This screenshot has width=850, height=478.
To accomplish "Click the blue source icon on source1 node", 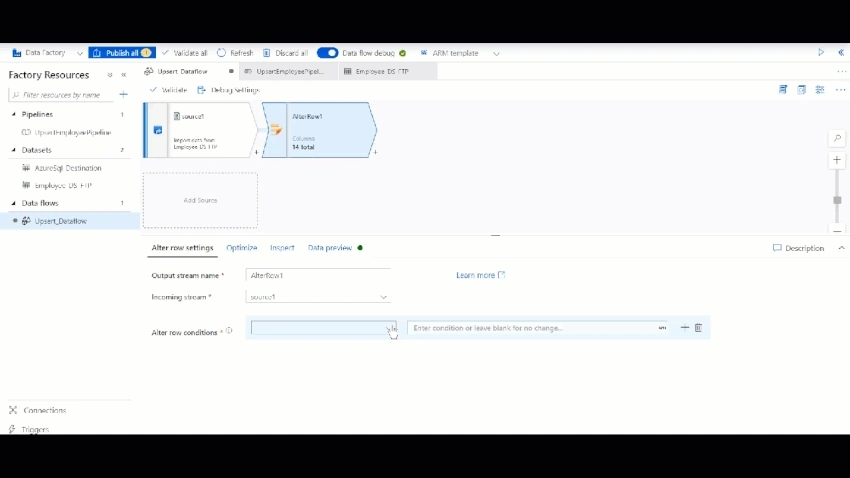I will (x=158, y=130).
